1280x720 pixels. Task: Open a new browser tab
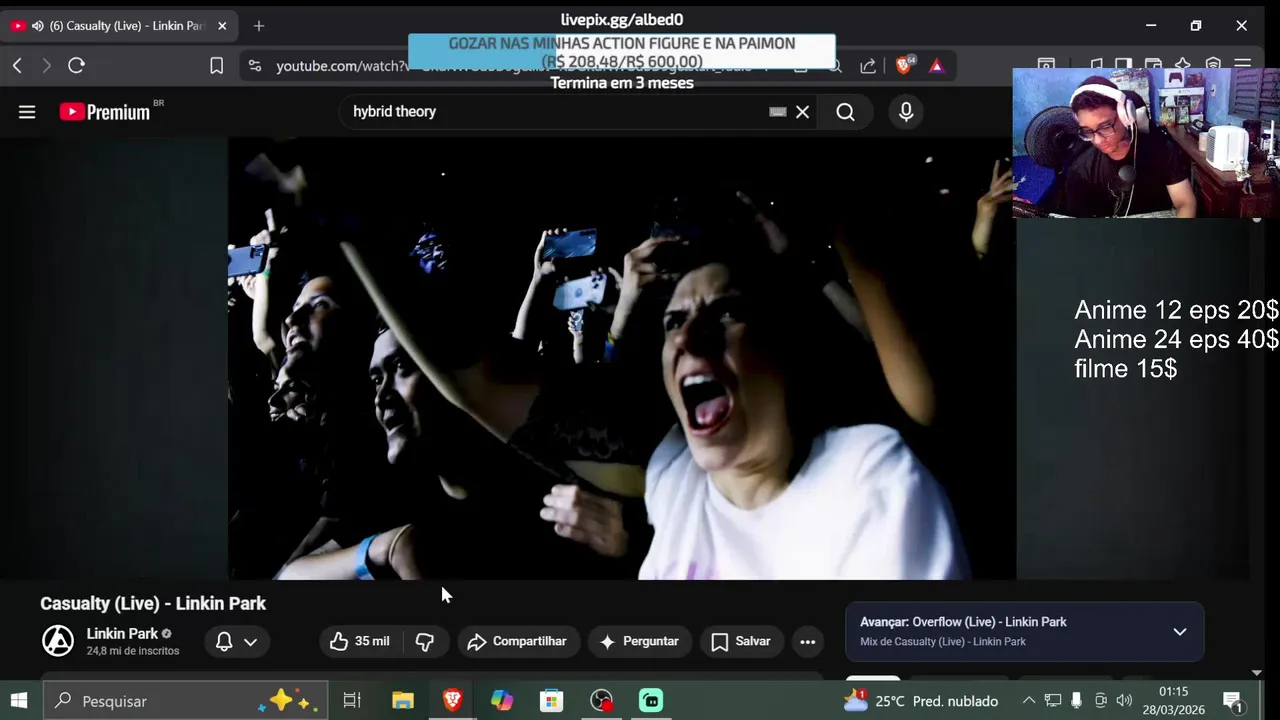259,26
